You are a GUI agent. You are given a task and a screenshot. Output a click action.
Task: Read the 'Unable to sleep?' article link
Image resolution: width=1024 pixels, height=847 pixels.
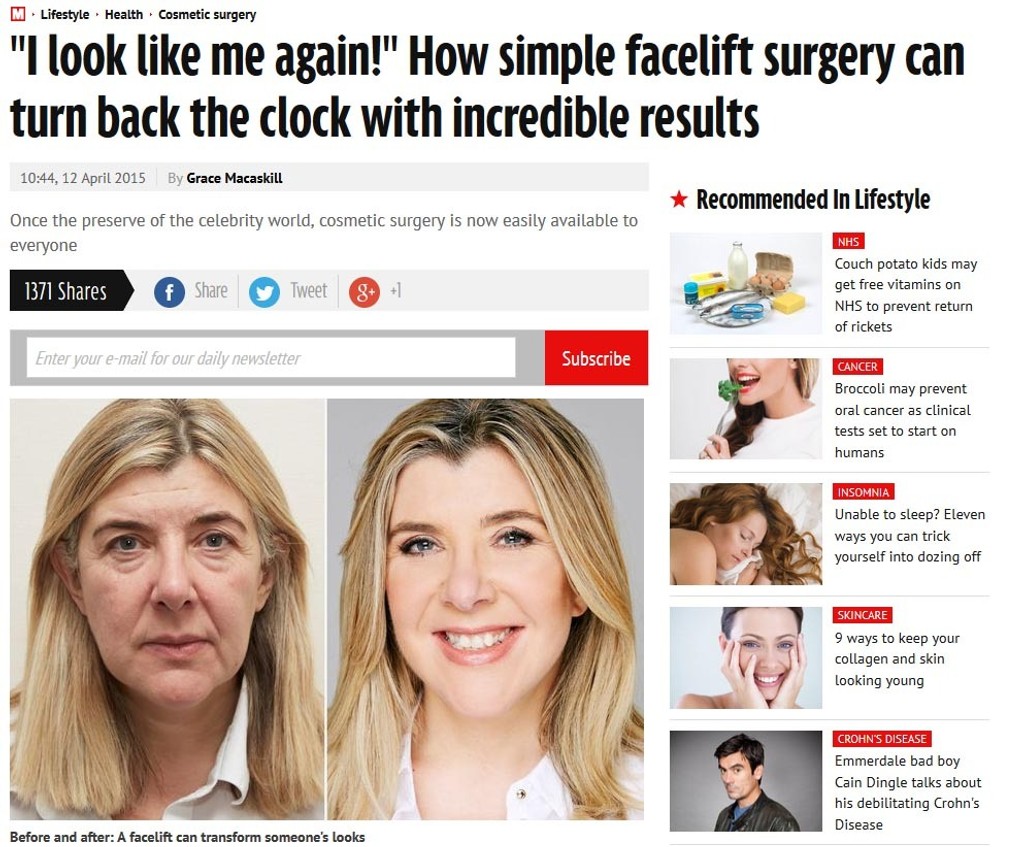click(909, 535)
